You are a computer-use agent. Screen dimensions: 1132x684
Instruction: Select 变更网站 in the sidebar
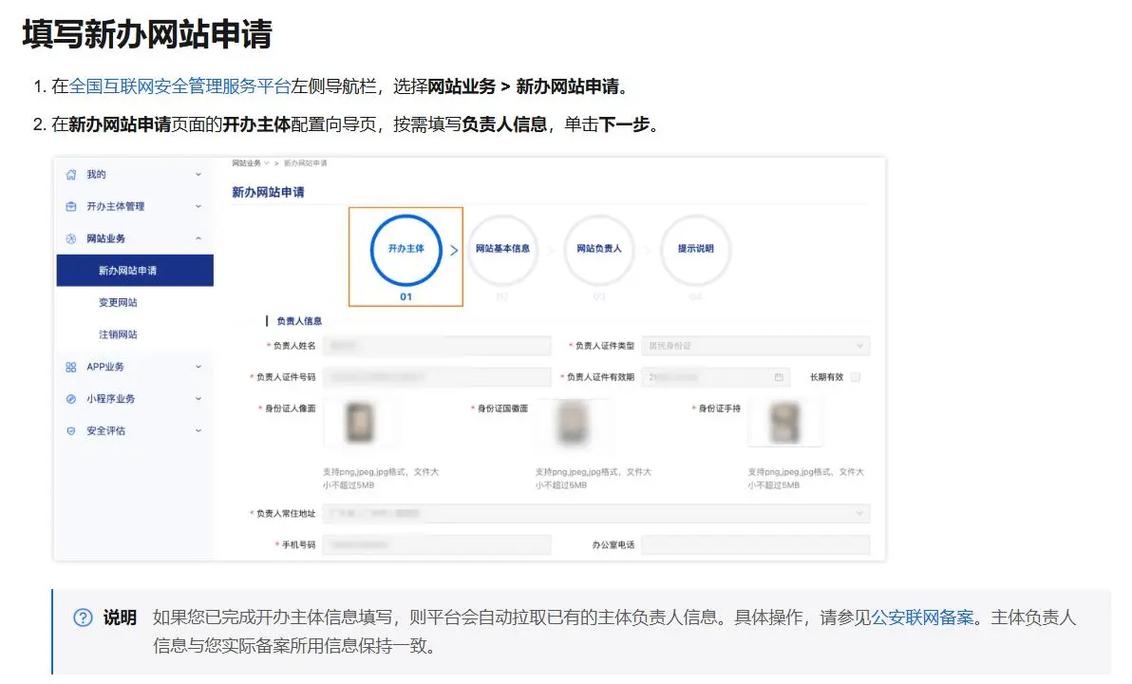tap(118, 303)
